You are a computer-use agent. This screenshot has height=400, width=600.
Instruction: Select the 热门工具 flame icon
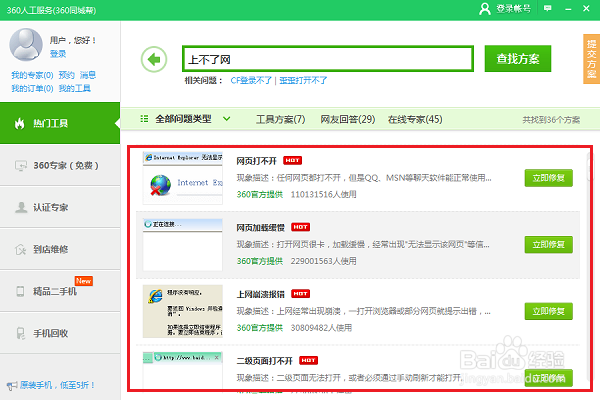click(20, 123)
